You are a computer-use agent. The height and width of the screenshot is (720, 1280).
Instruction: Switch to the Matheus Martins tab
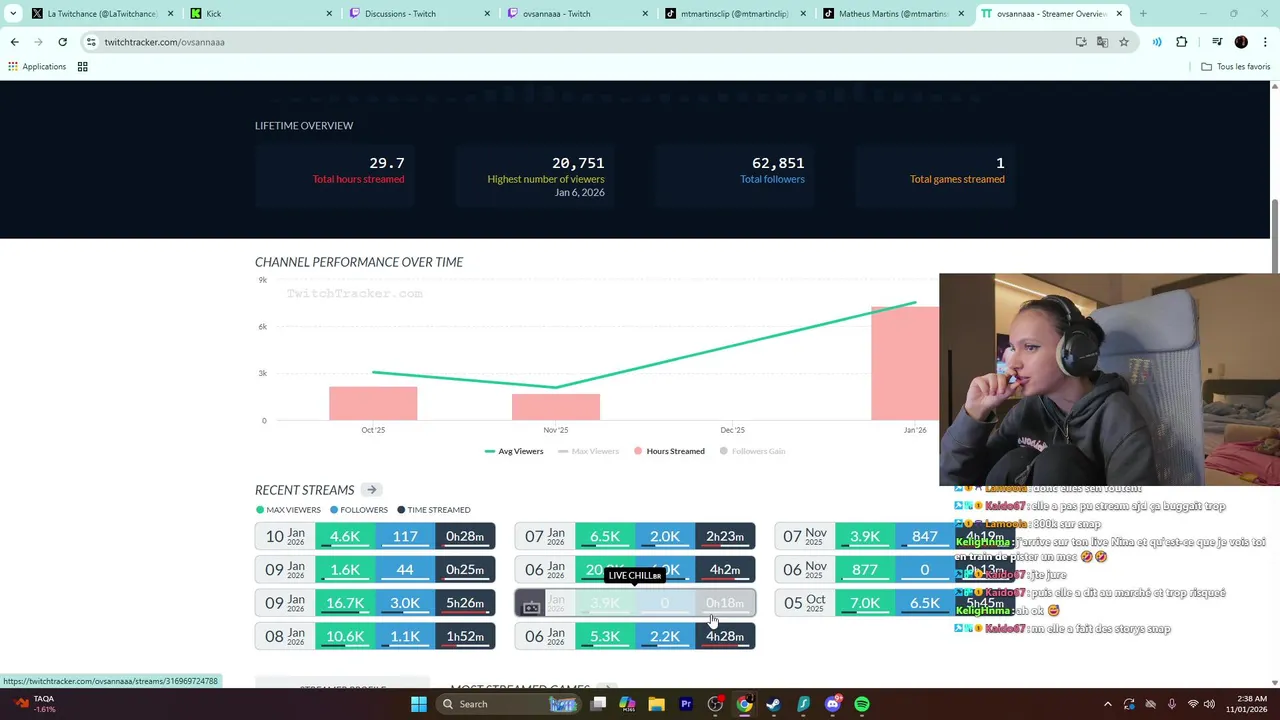(894, 14)
